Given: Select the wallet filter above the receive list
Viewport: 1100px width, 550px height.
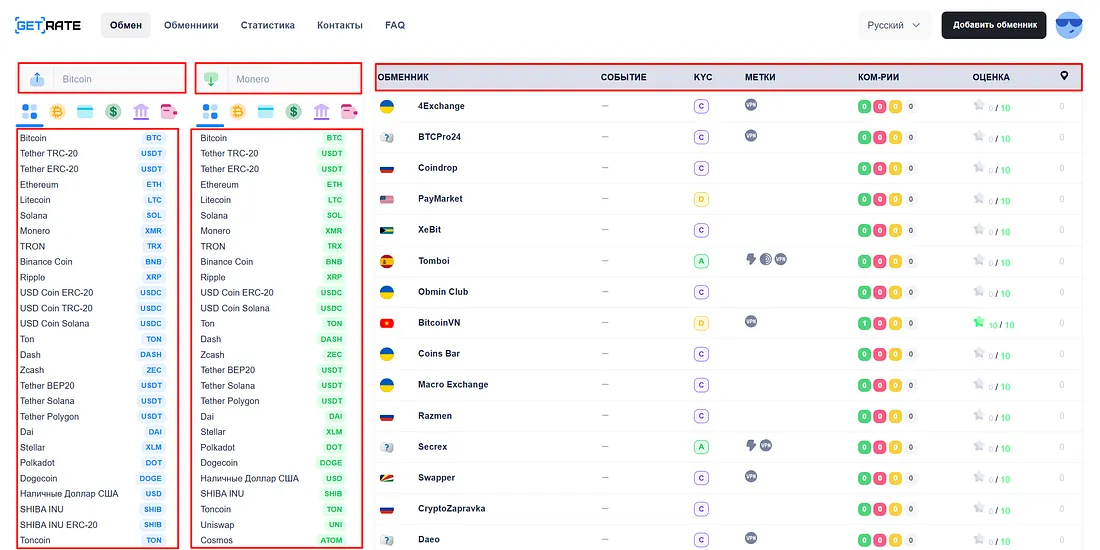Looking at the screenshot, I should (349, 111).
